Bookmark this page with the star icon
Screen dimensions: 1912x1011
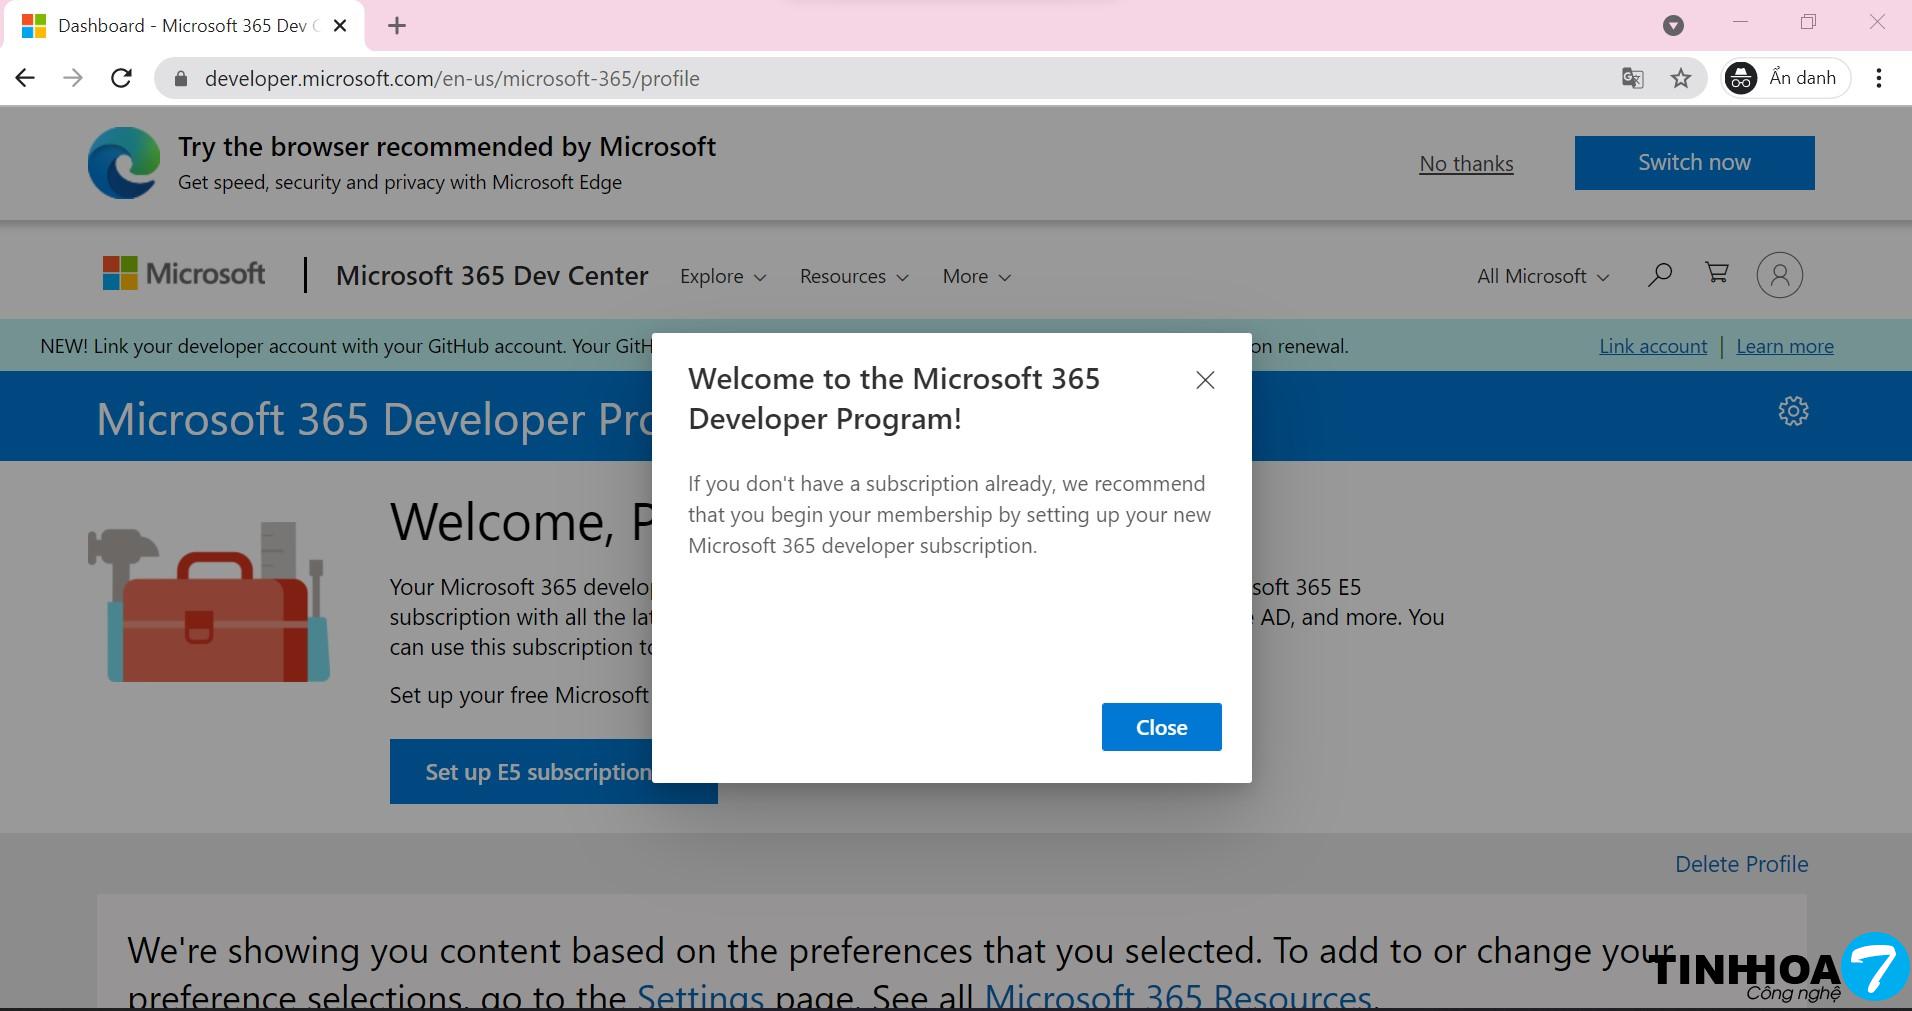(1681, 78)
